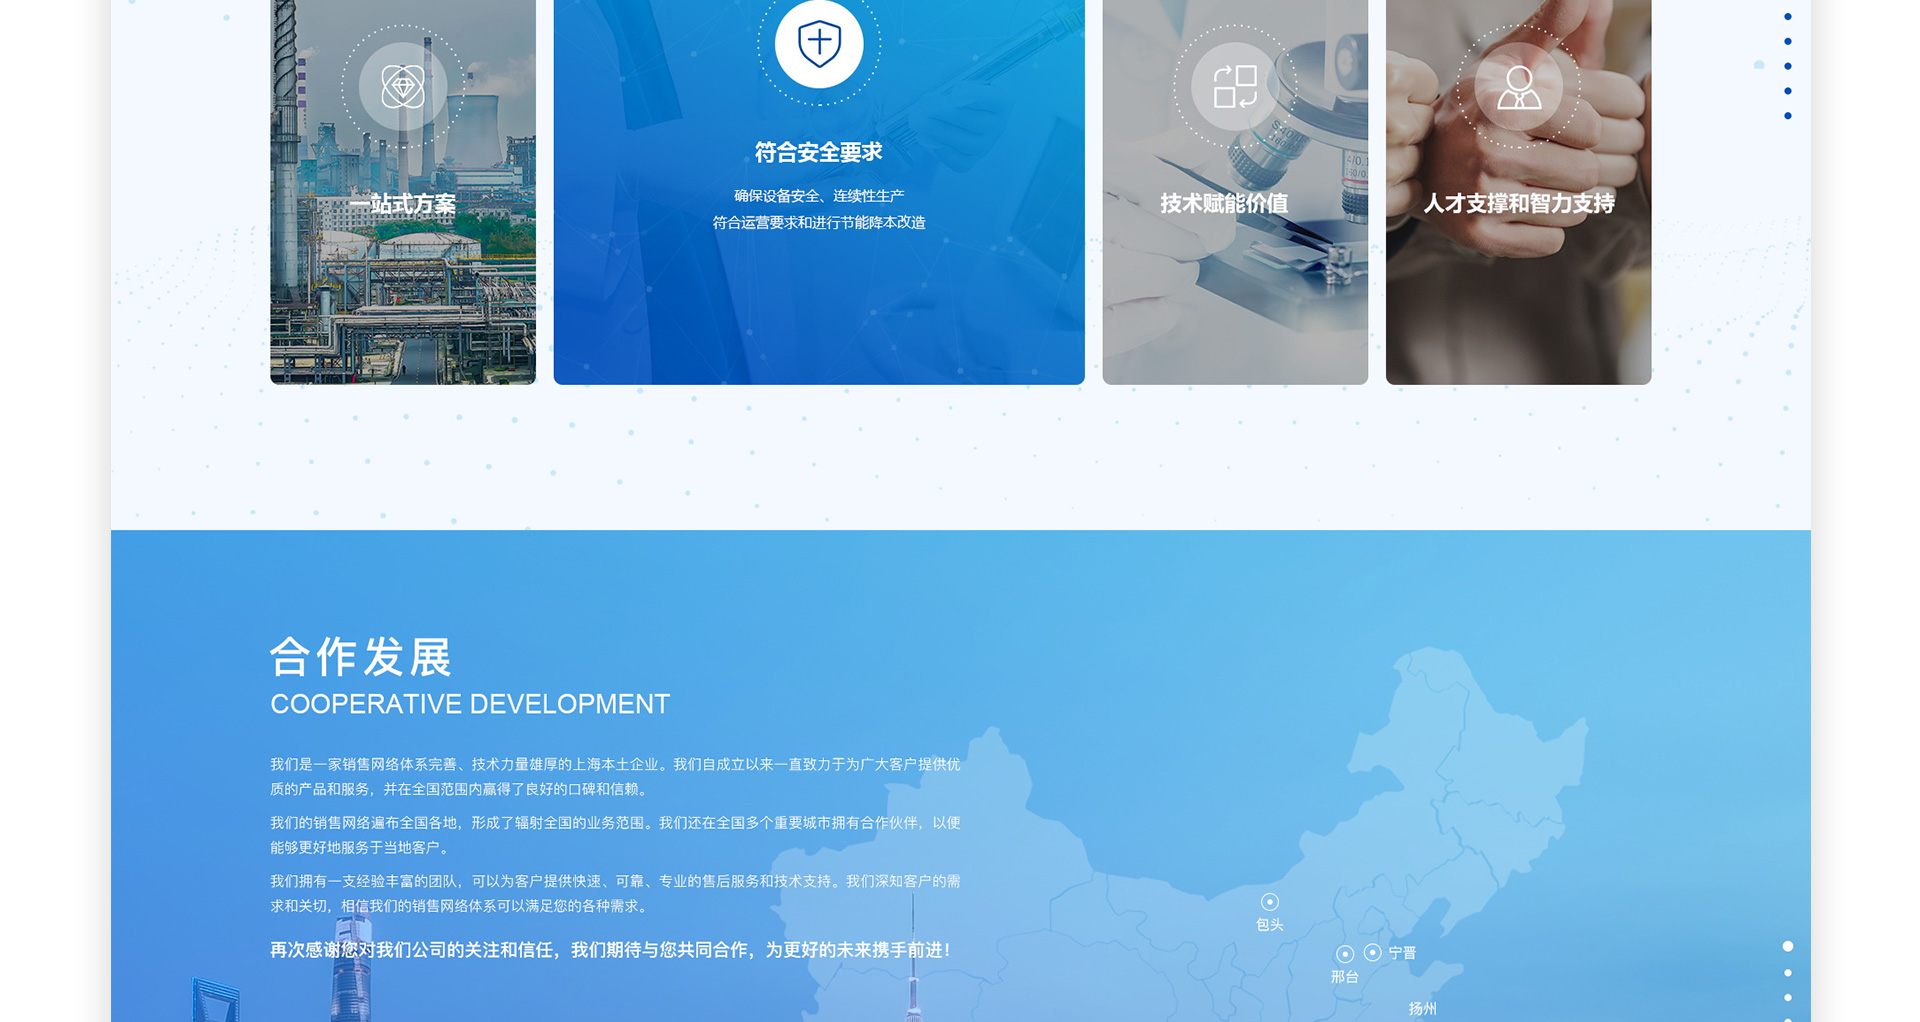Screen dimensions: 1920x1022
Task: Select the large active white pagination dot
Action: tap(1788, 946)
